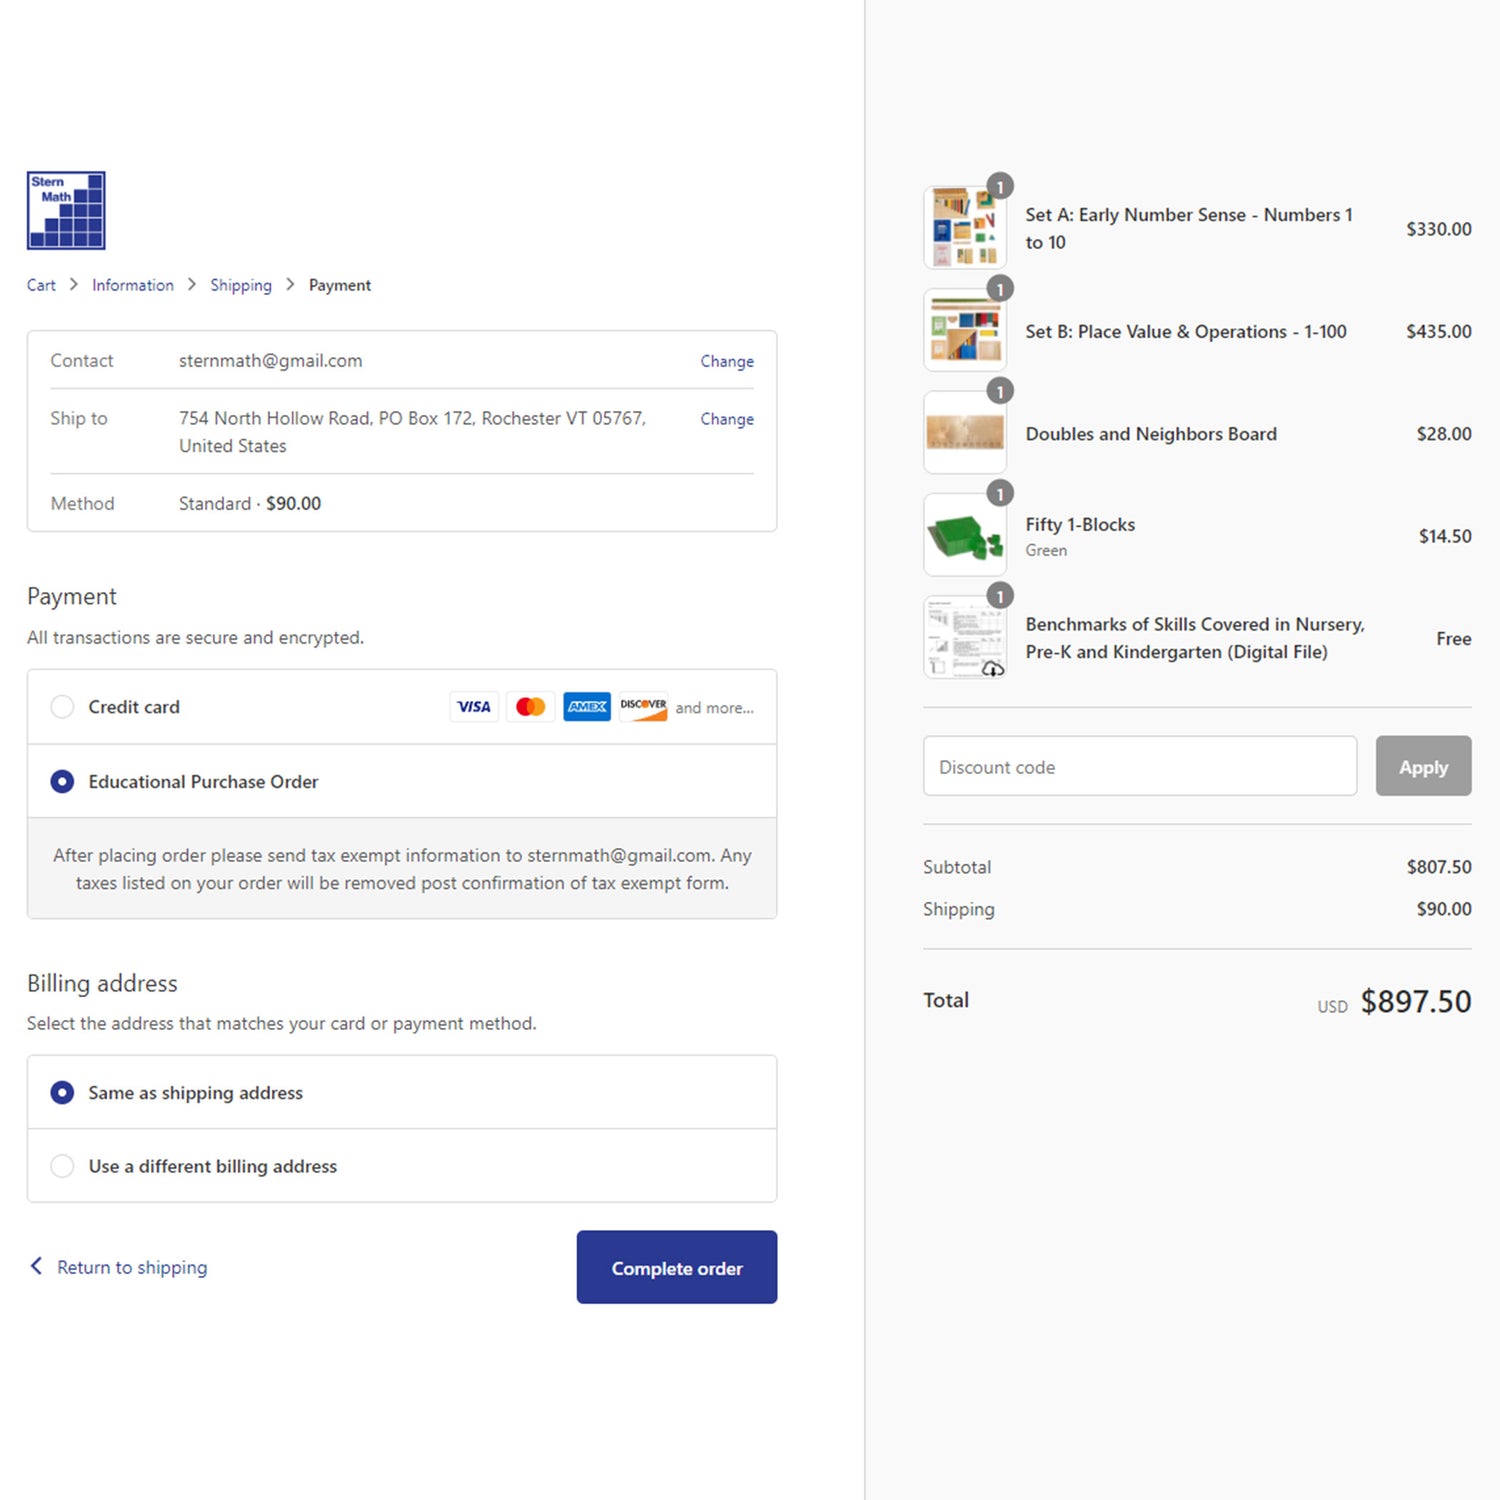Focus the Discount code field
Screen dimensions: 1500x1500
(1140, 766)
